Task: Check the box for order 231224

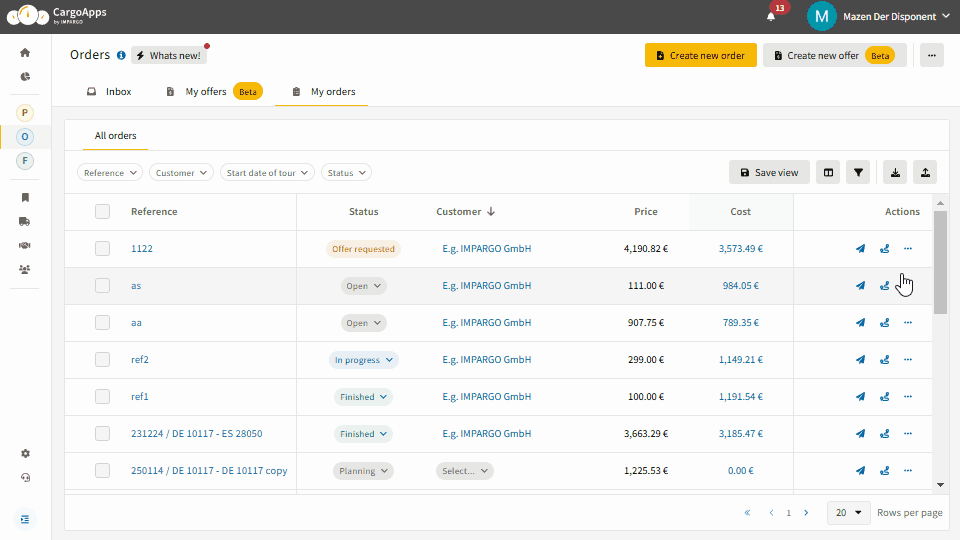Action: click(x=102, y=433)
